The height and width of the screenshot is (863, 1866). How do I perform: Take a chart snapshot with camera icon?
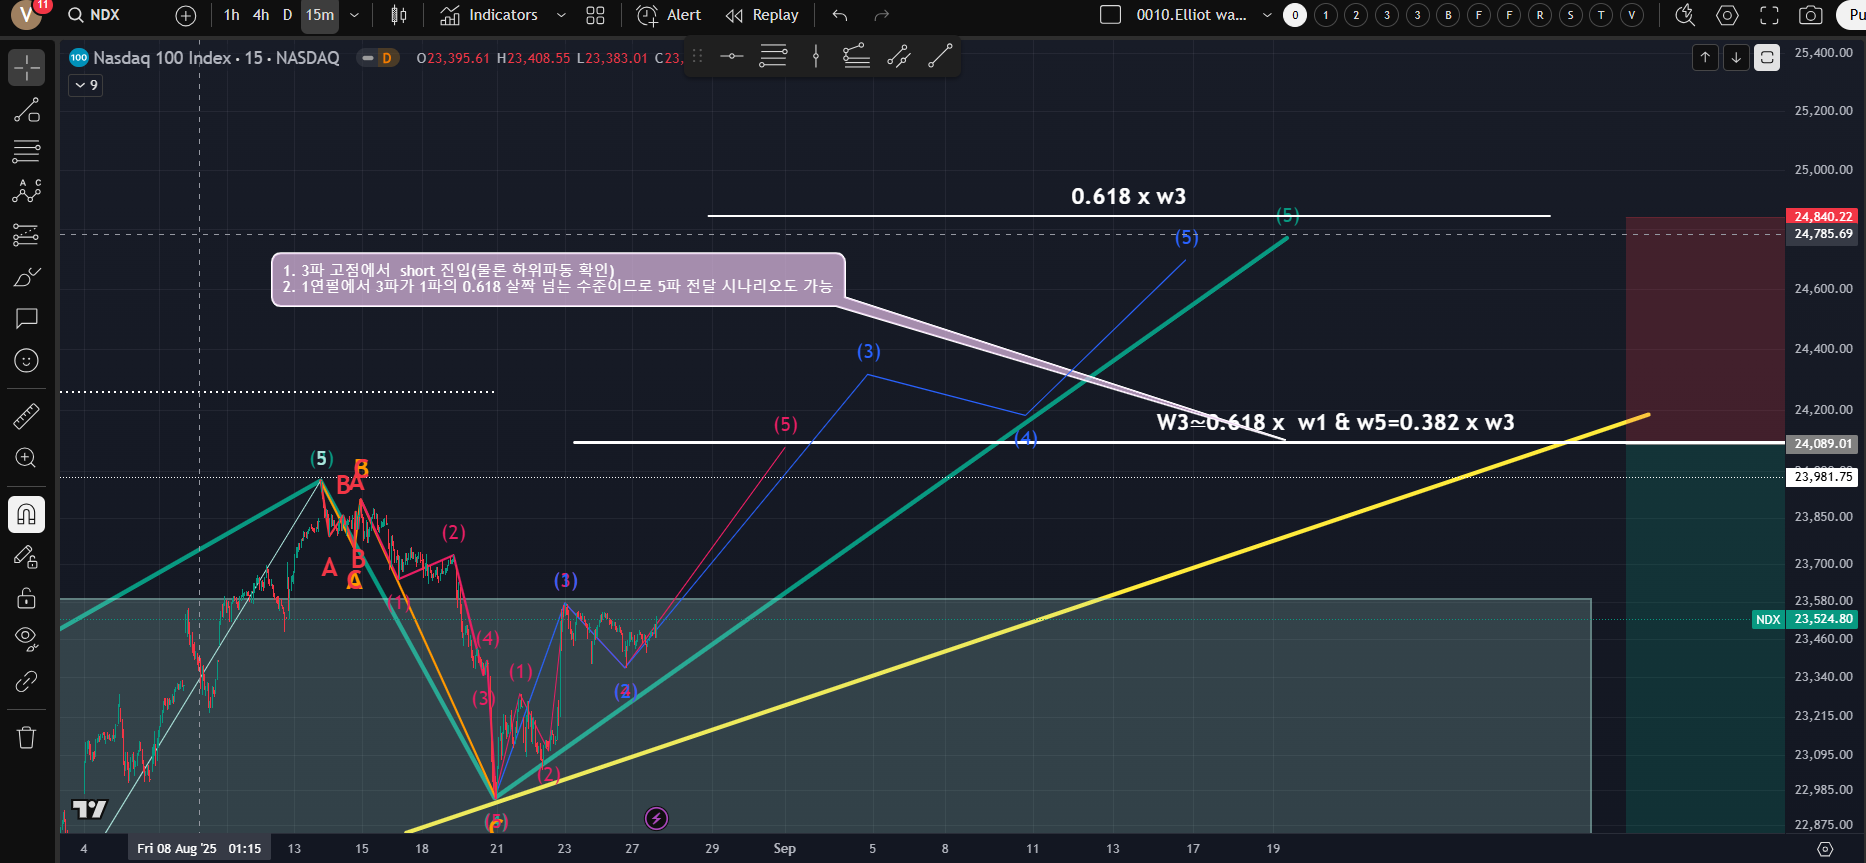1810,15
